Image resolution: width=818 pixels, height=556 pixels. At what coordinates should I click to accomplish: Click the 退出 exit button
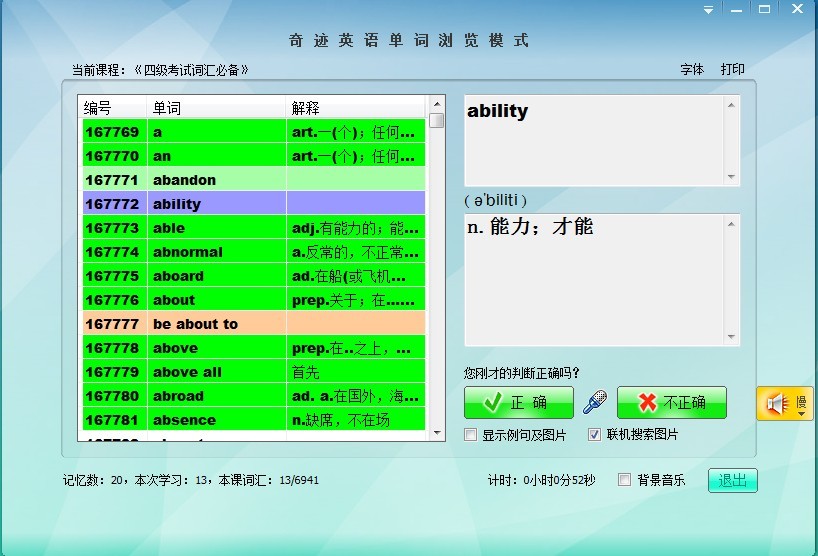(732, 480)
